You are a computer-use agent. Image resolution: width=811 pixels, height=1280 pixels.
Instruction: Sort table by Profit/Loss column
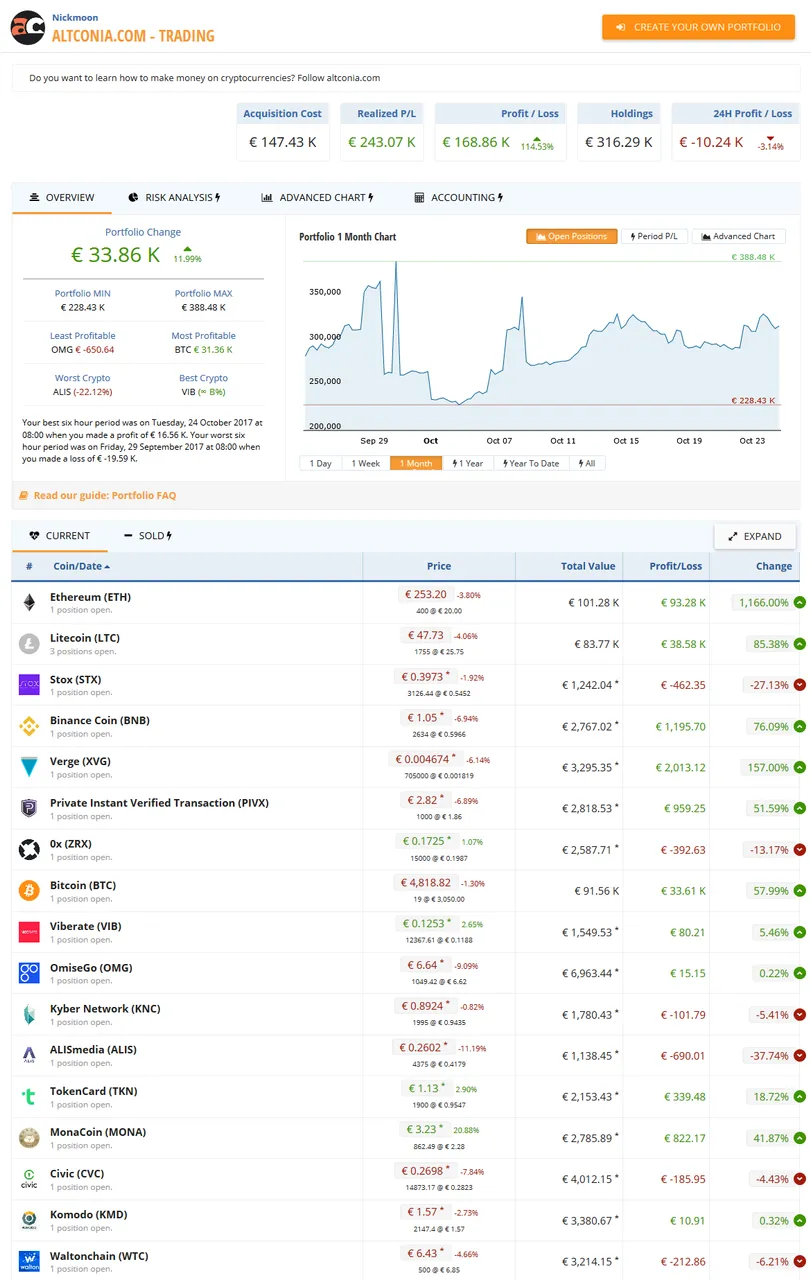pos(676,566)
